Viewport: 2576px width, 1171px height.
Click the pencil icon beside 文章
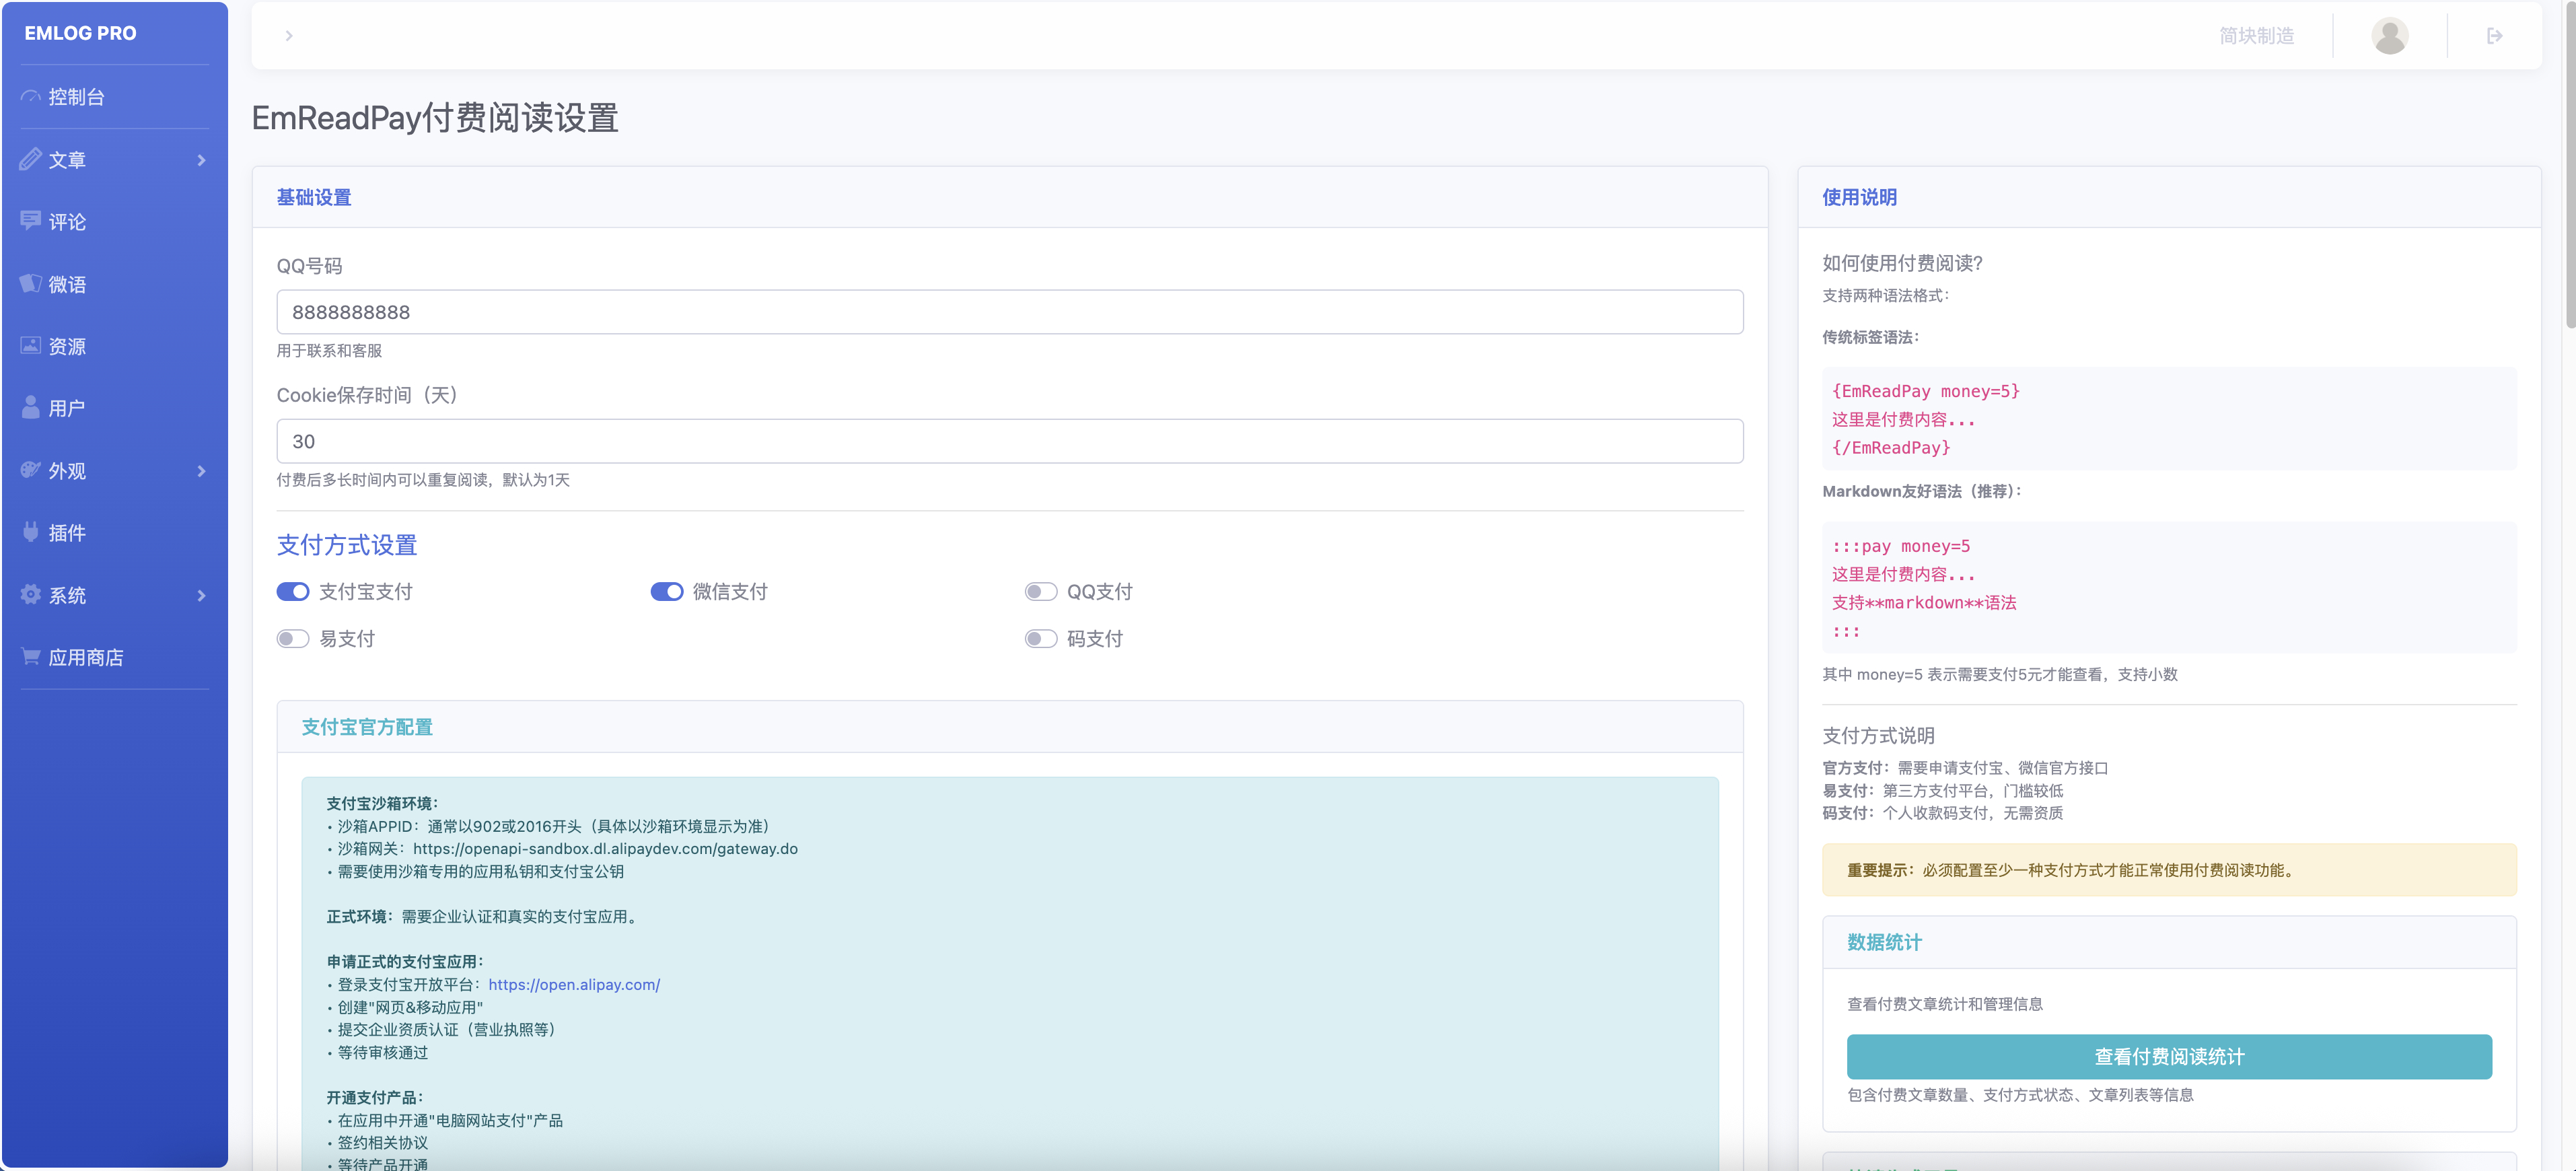click(x=31, y=159)
